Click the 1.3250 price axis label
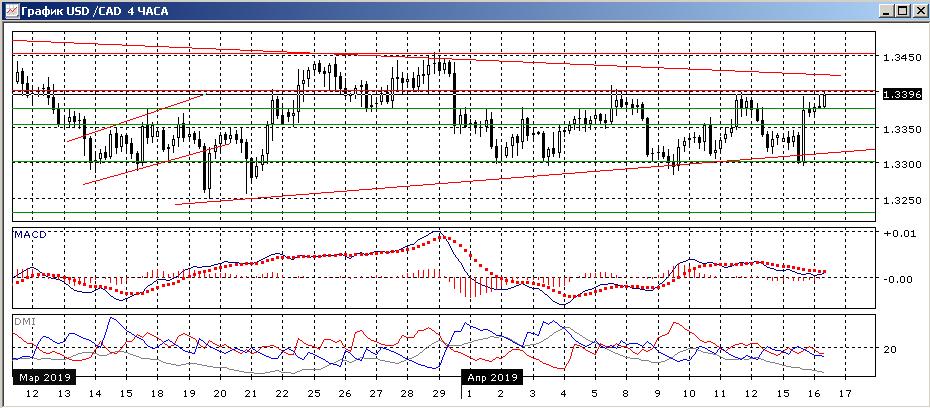 900,200
